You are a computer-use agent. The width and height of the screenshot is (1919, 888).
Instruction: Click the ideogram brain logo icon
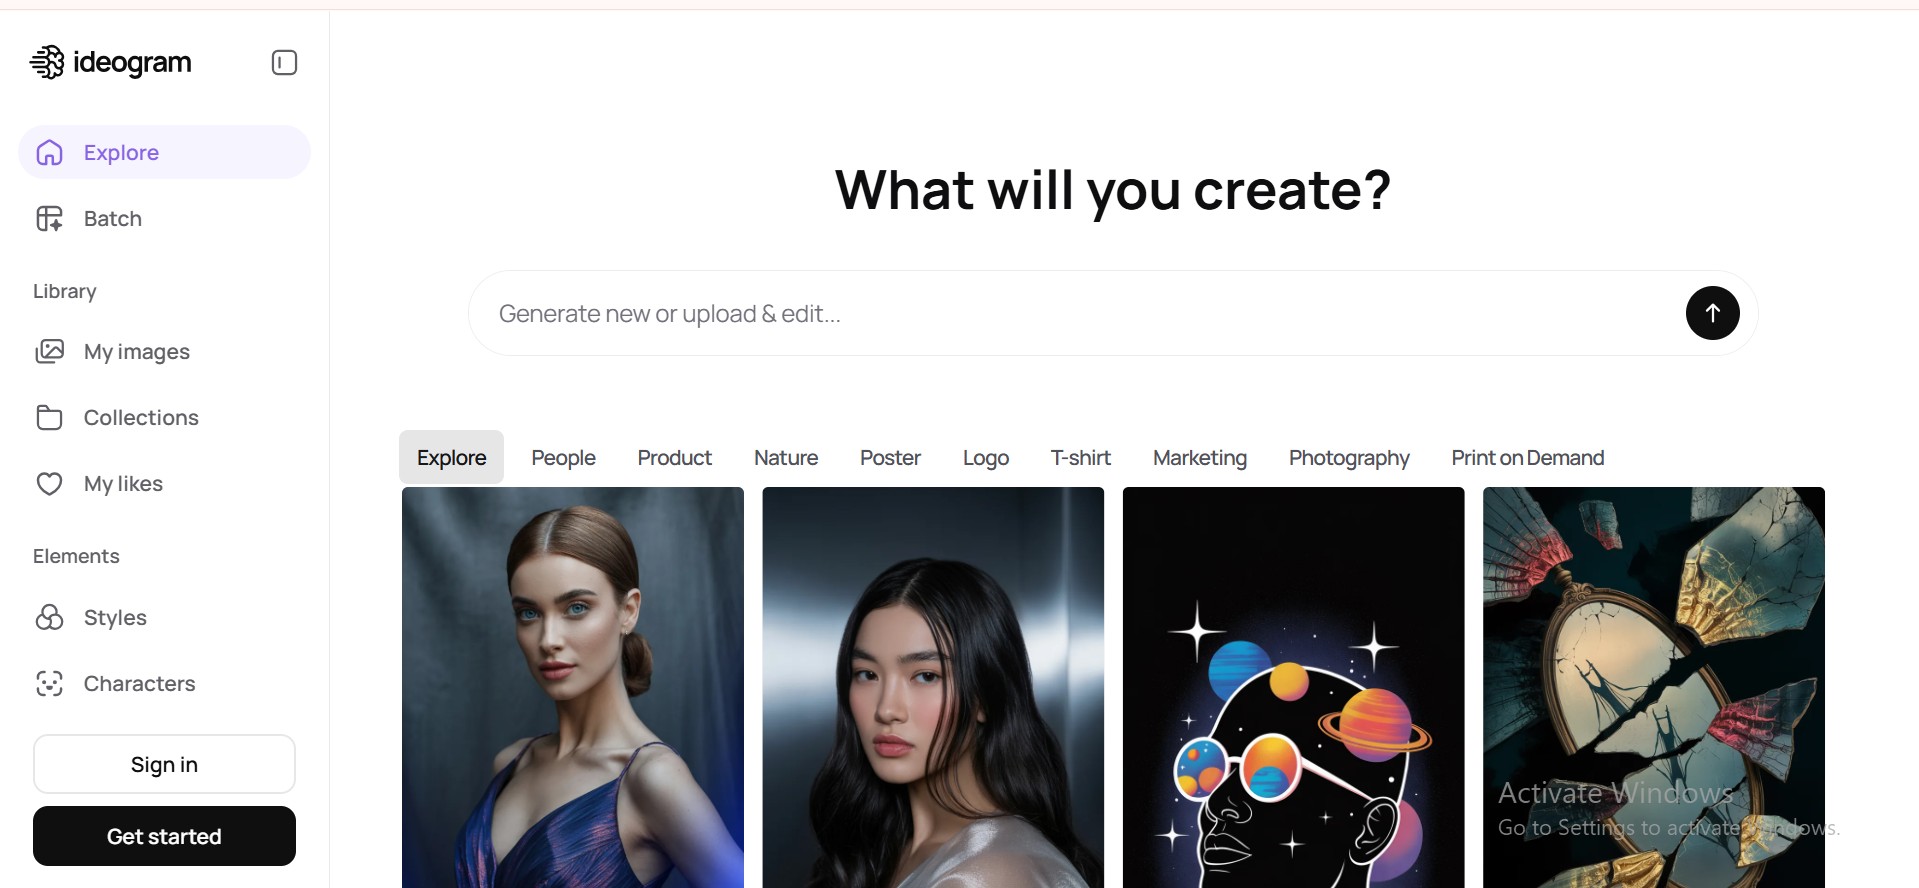pos(47,62)
